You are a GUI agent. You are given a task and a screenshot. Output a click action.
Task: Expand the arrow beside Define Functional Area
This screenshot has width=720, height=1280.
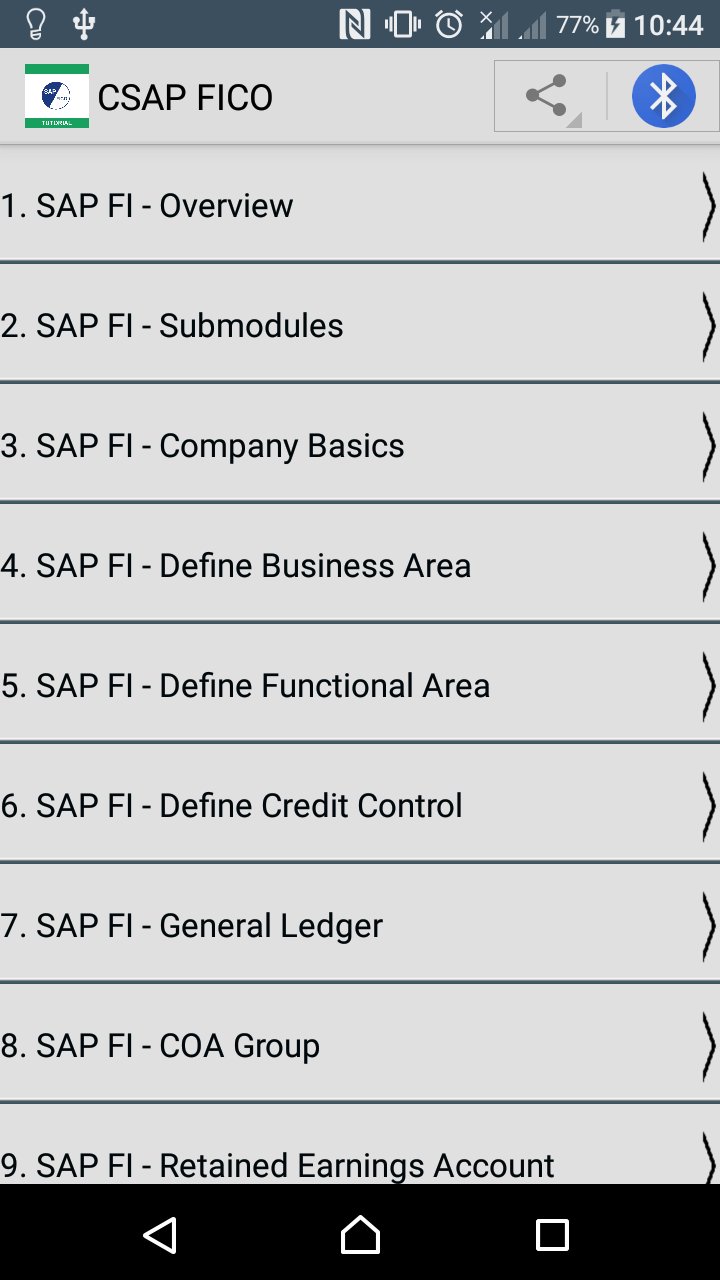coord(708,686)
